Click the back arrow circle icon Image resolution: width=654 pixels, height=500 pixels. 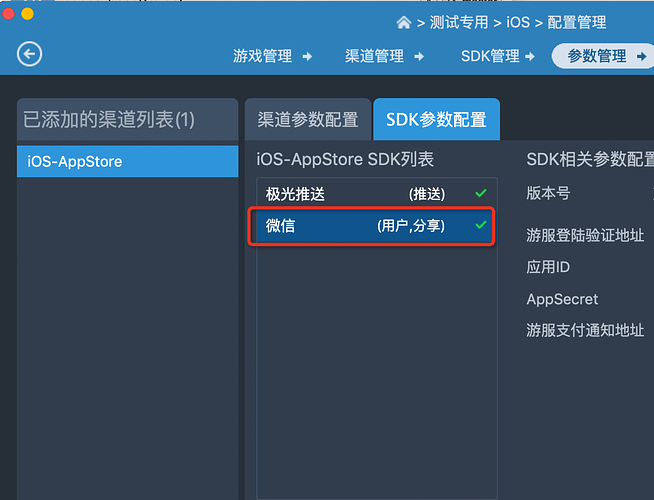(30, 54)
